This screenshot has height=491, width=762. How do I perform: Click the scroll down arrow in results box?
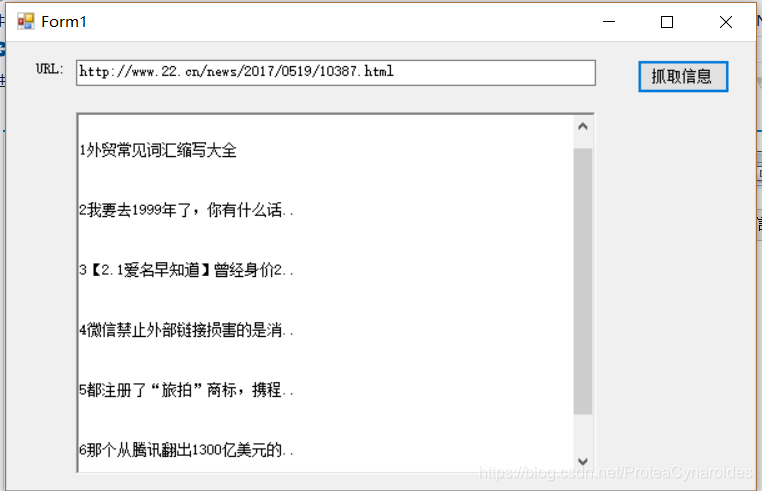(583, 461)
